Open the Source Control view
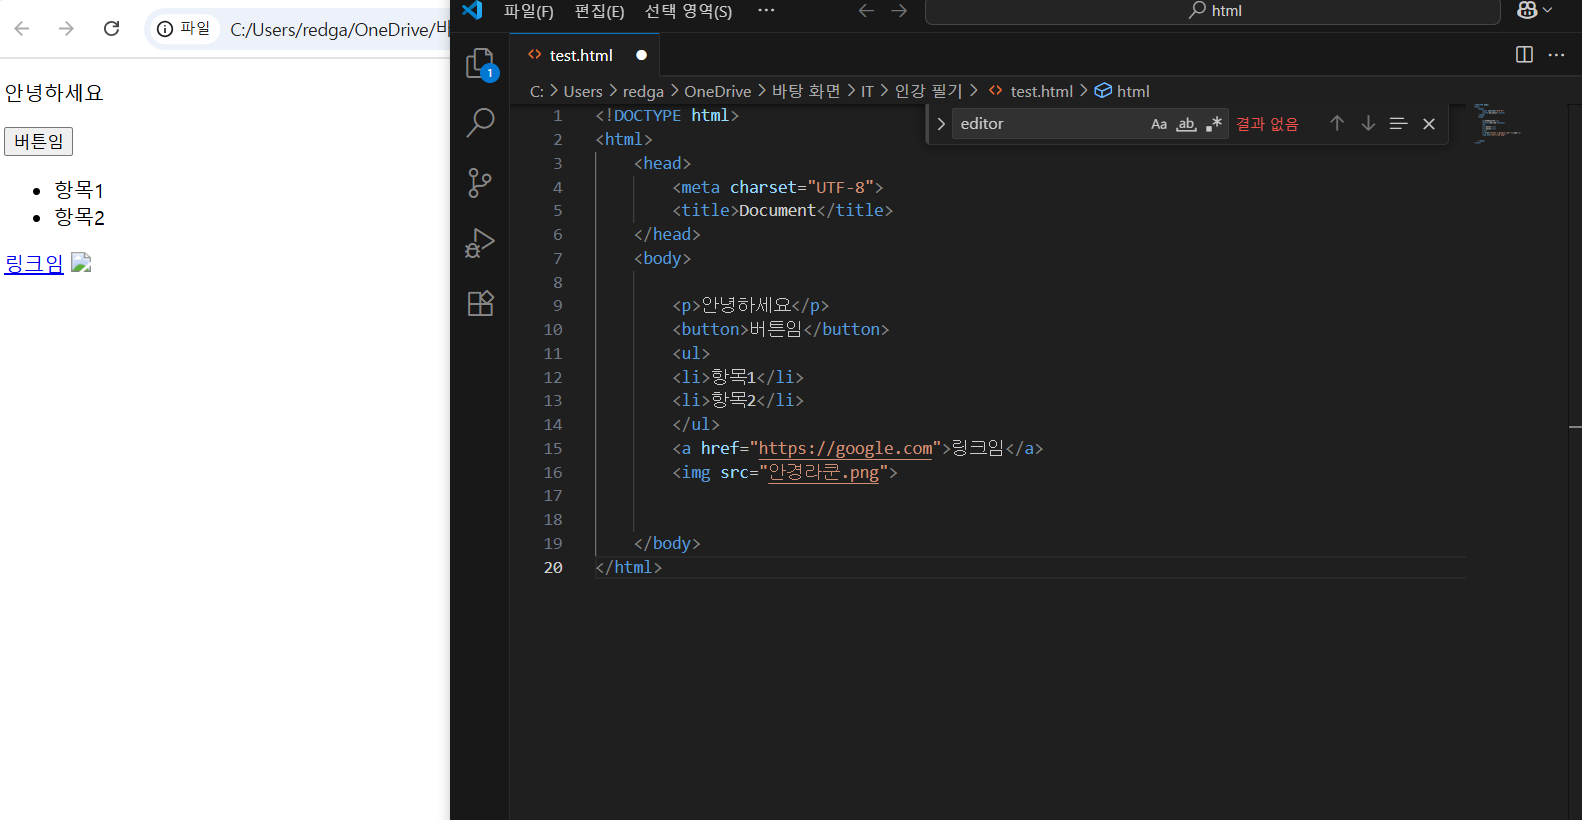This screenshot has width=1582, height=820. (480, 183)
